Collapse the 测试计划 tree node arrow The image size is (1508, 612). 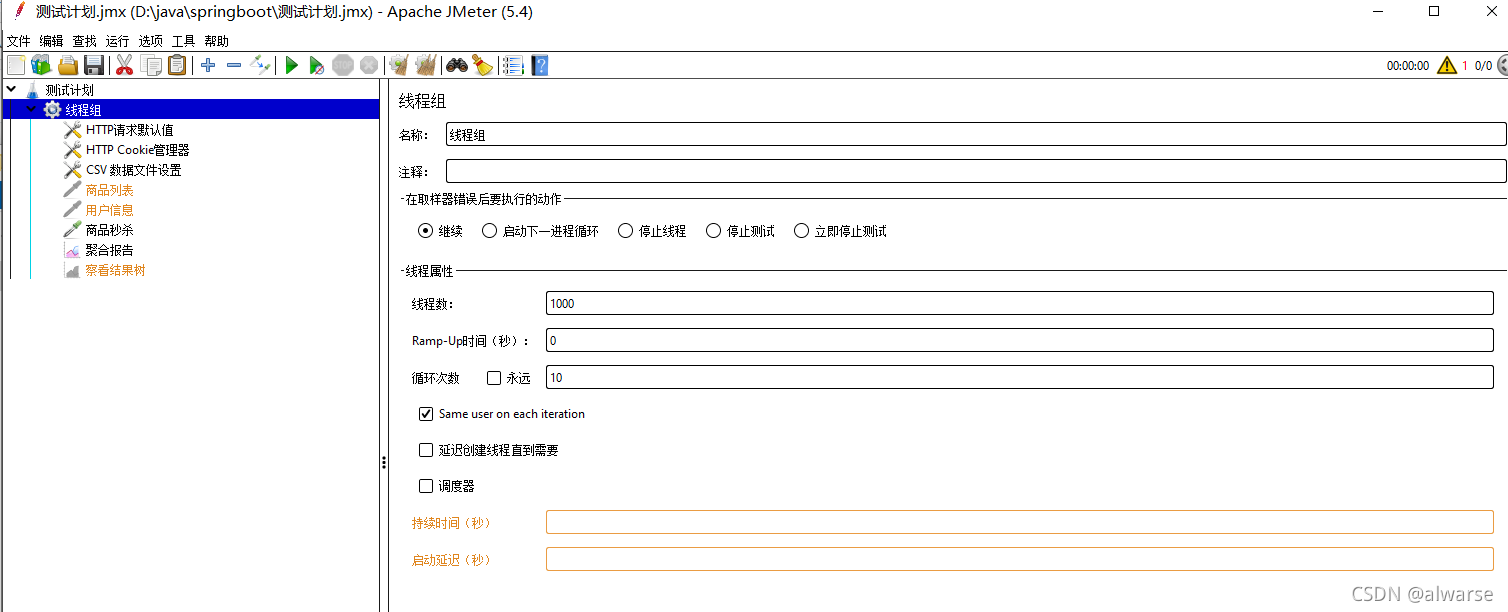click(11, 89)
